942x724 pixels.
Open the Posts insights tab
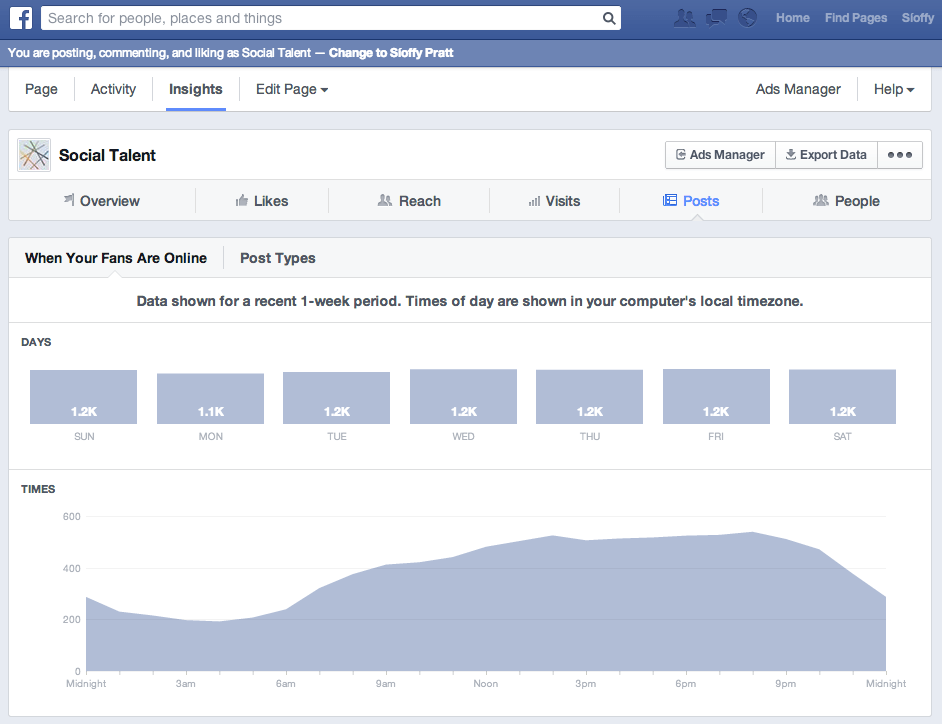[691, 201]
